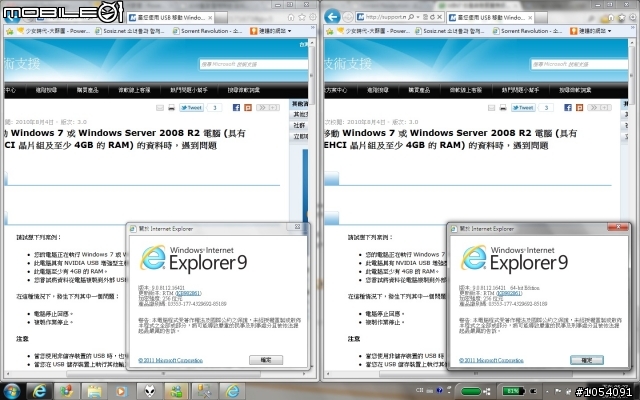Click second nav menu item in left window

[x=46, y=90]
